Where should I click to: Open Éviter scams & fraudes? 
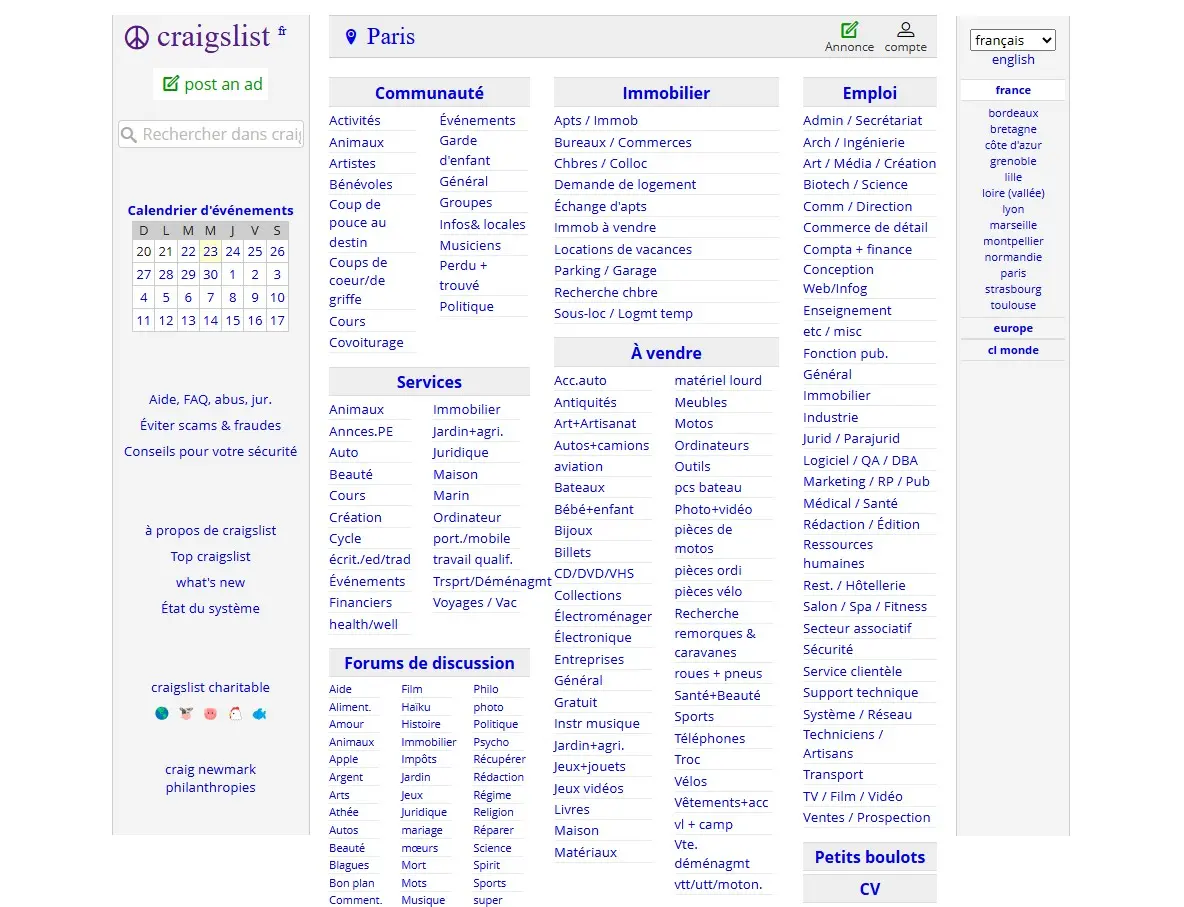pos(210,425)
